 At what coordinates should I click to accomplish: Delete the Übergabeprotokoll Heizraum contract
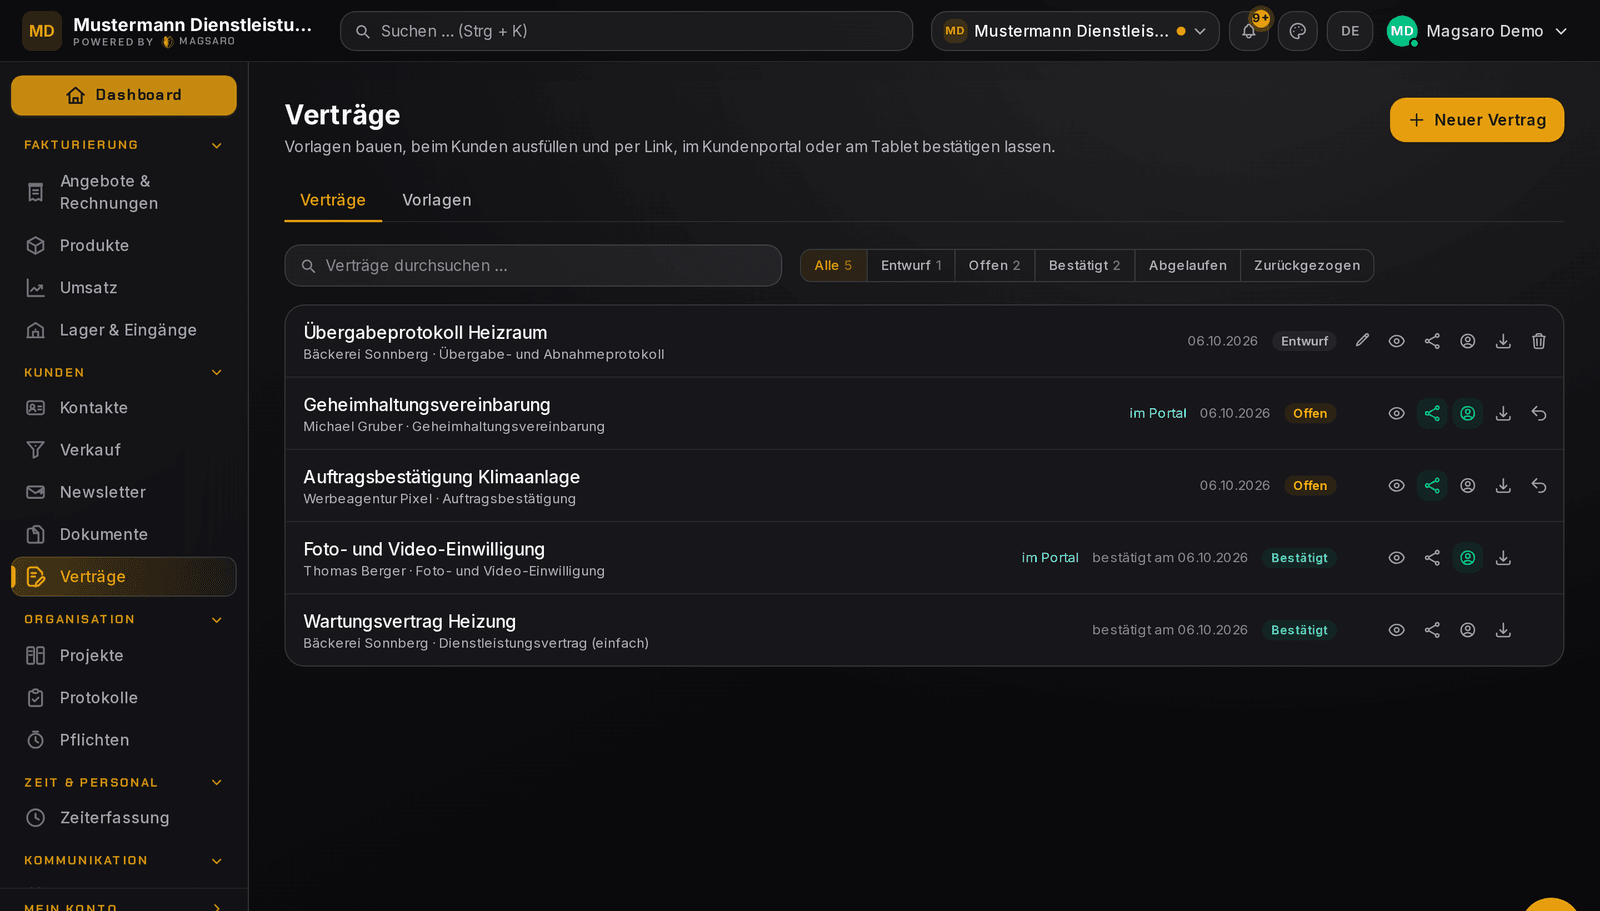[x=1539, y=341]
